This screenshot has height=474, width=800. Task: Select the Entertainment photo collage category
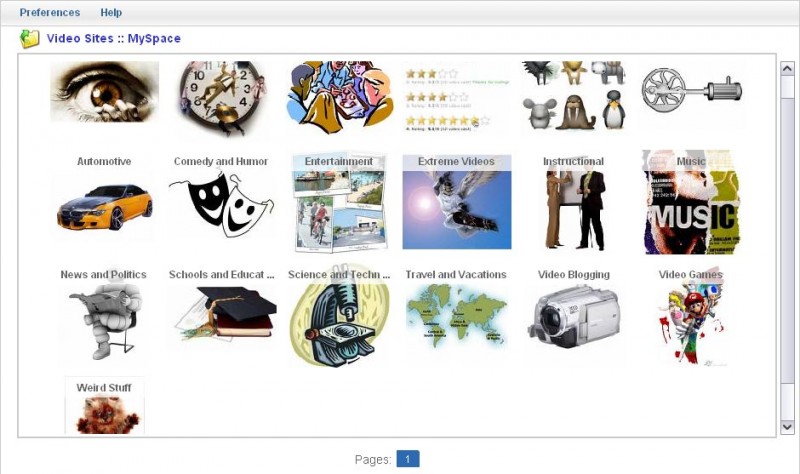pyautogui.click(x=339, y=203)
